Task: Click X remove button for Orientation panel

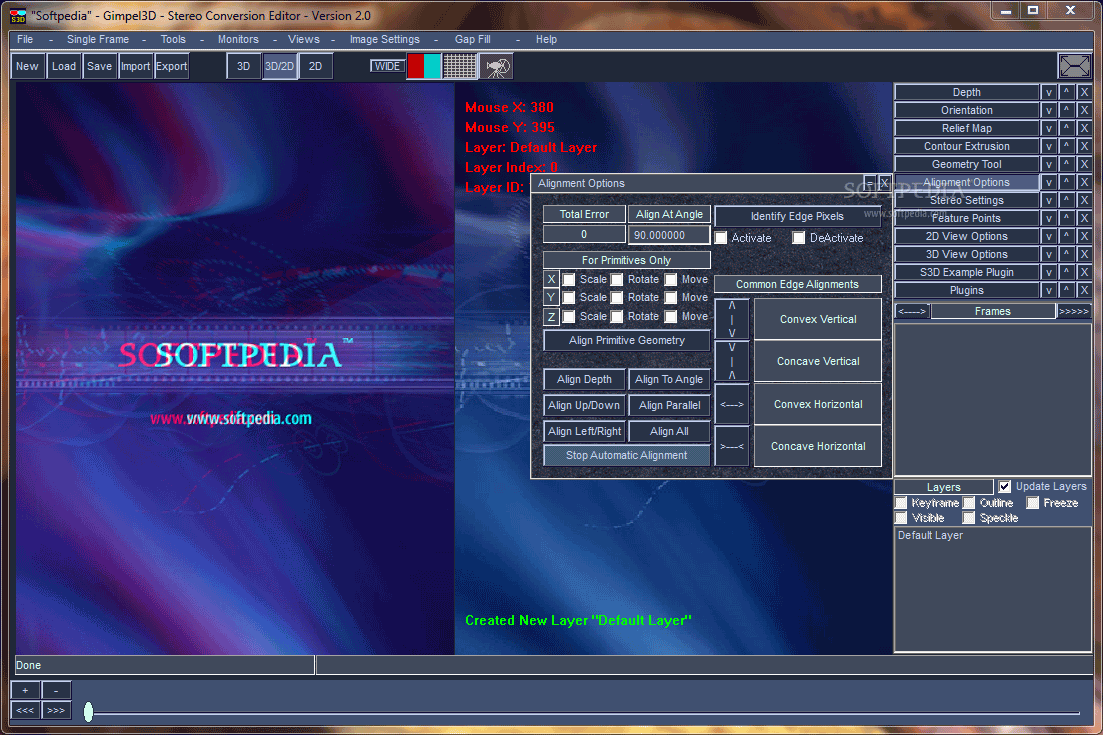Action: 1084,110
